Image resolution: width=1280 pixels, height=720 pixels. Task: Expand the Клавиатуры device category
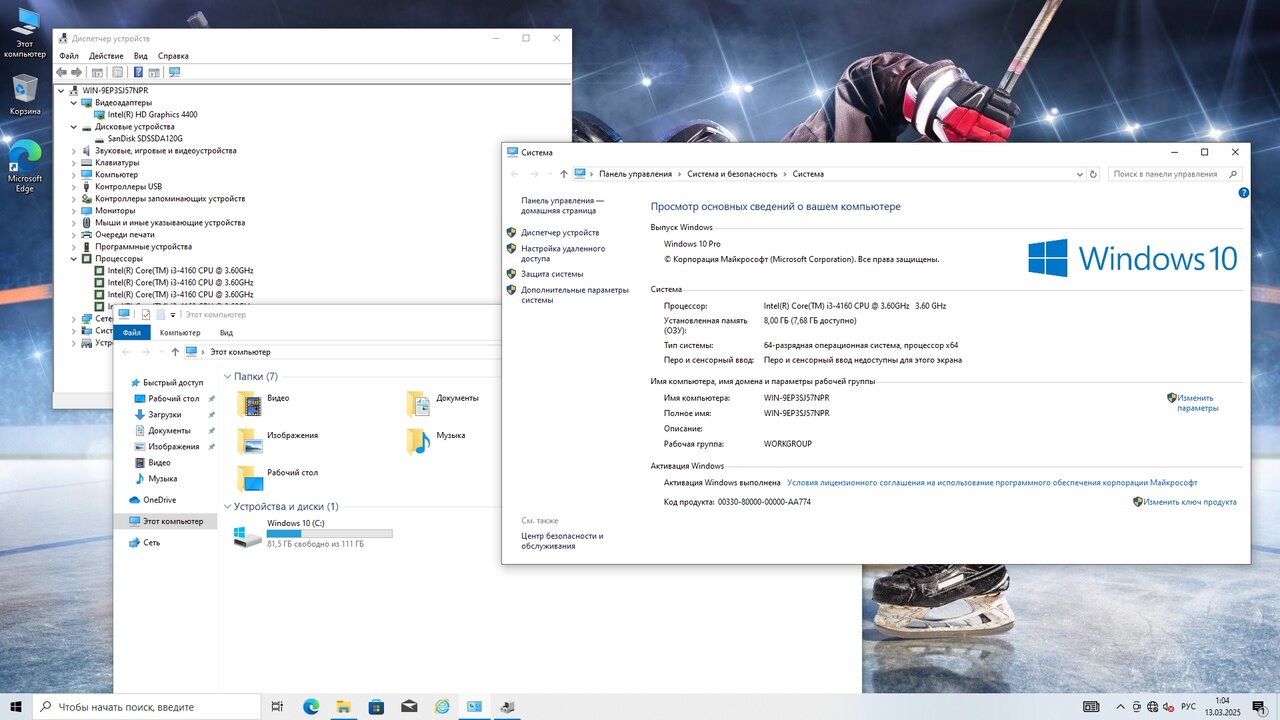click(74, 163)
